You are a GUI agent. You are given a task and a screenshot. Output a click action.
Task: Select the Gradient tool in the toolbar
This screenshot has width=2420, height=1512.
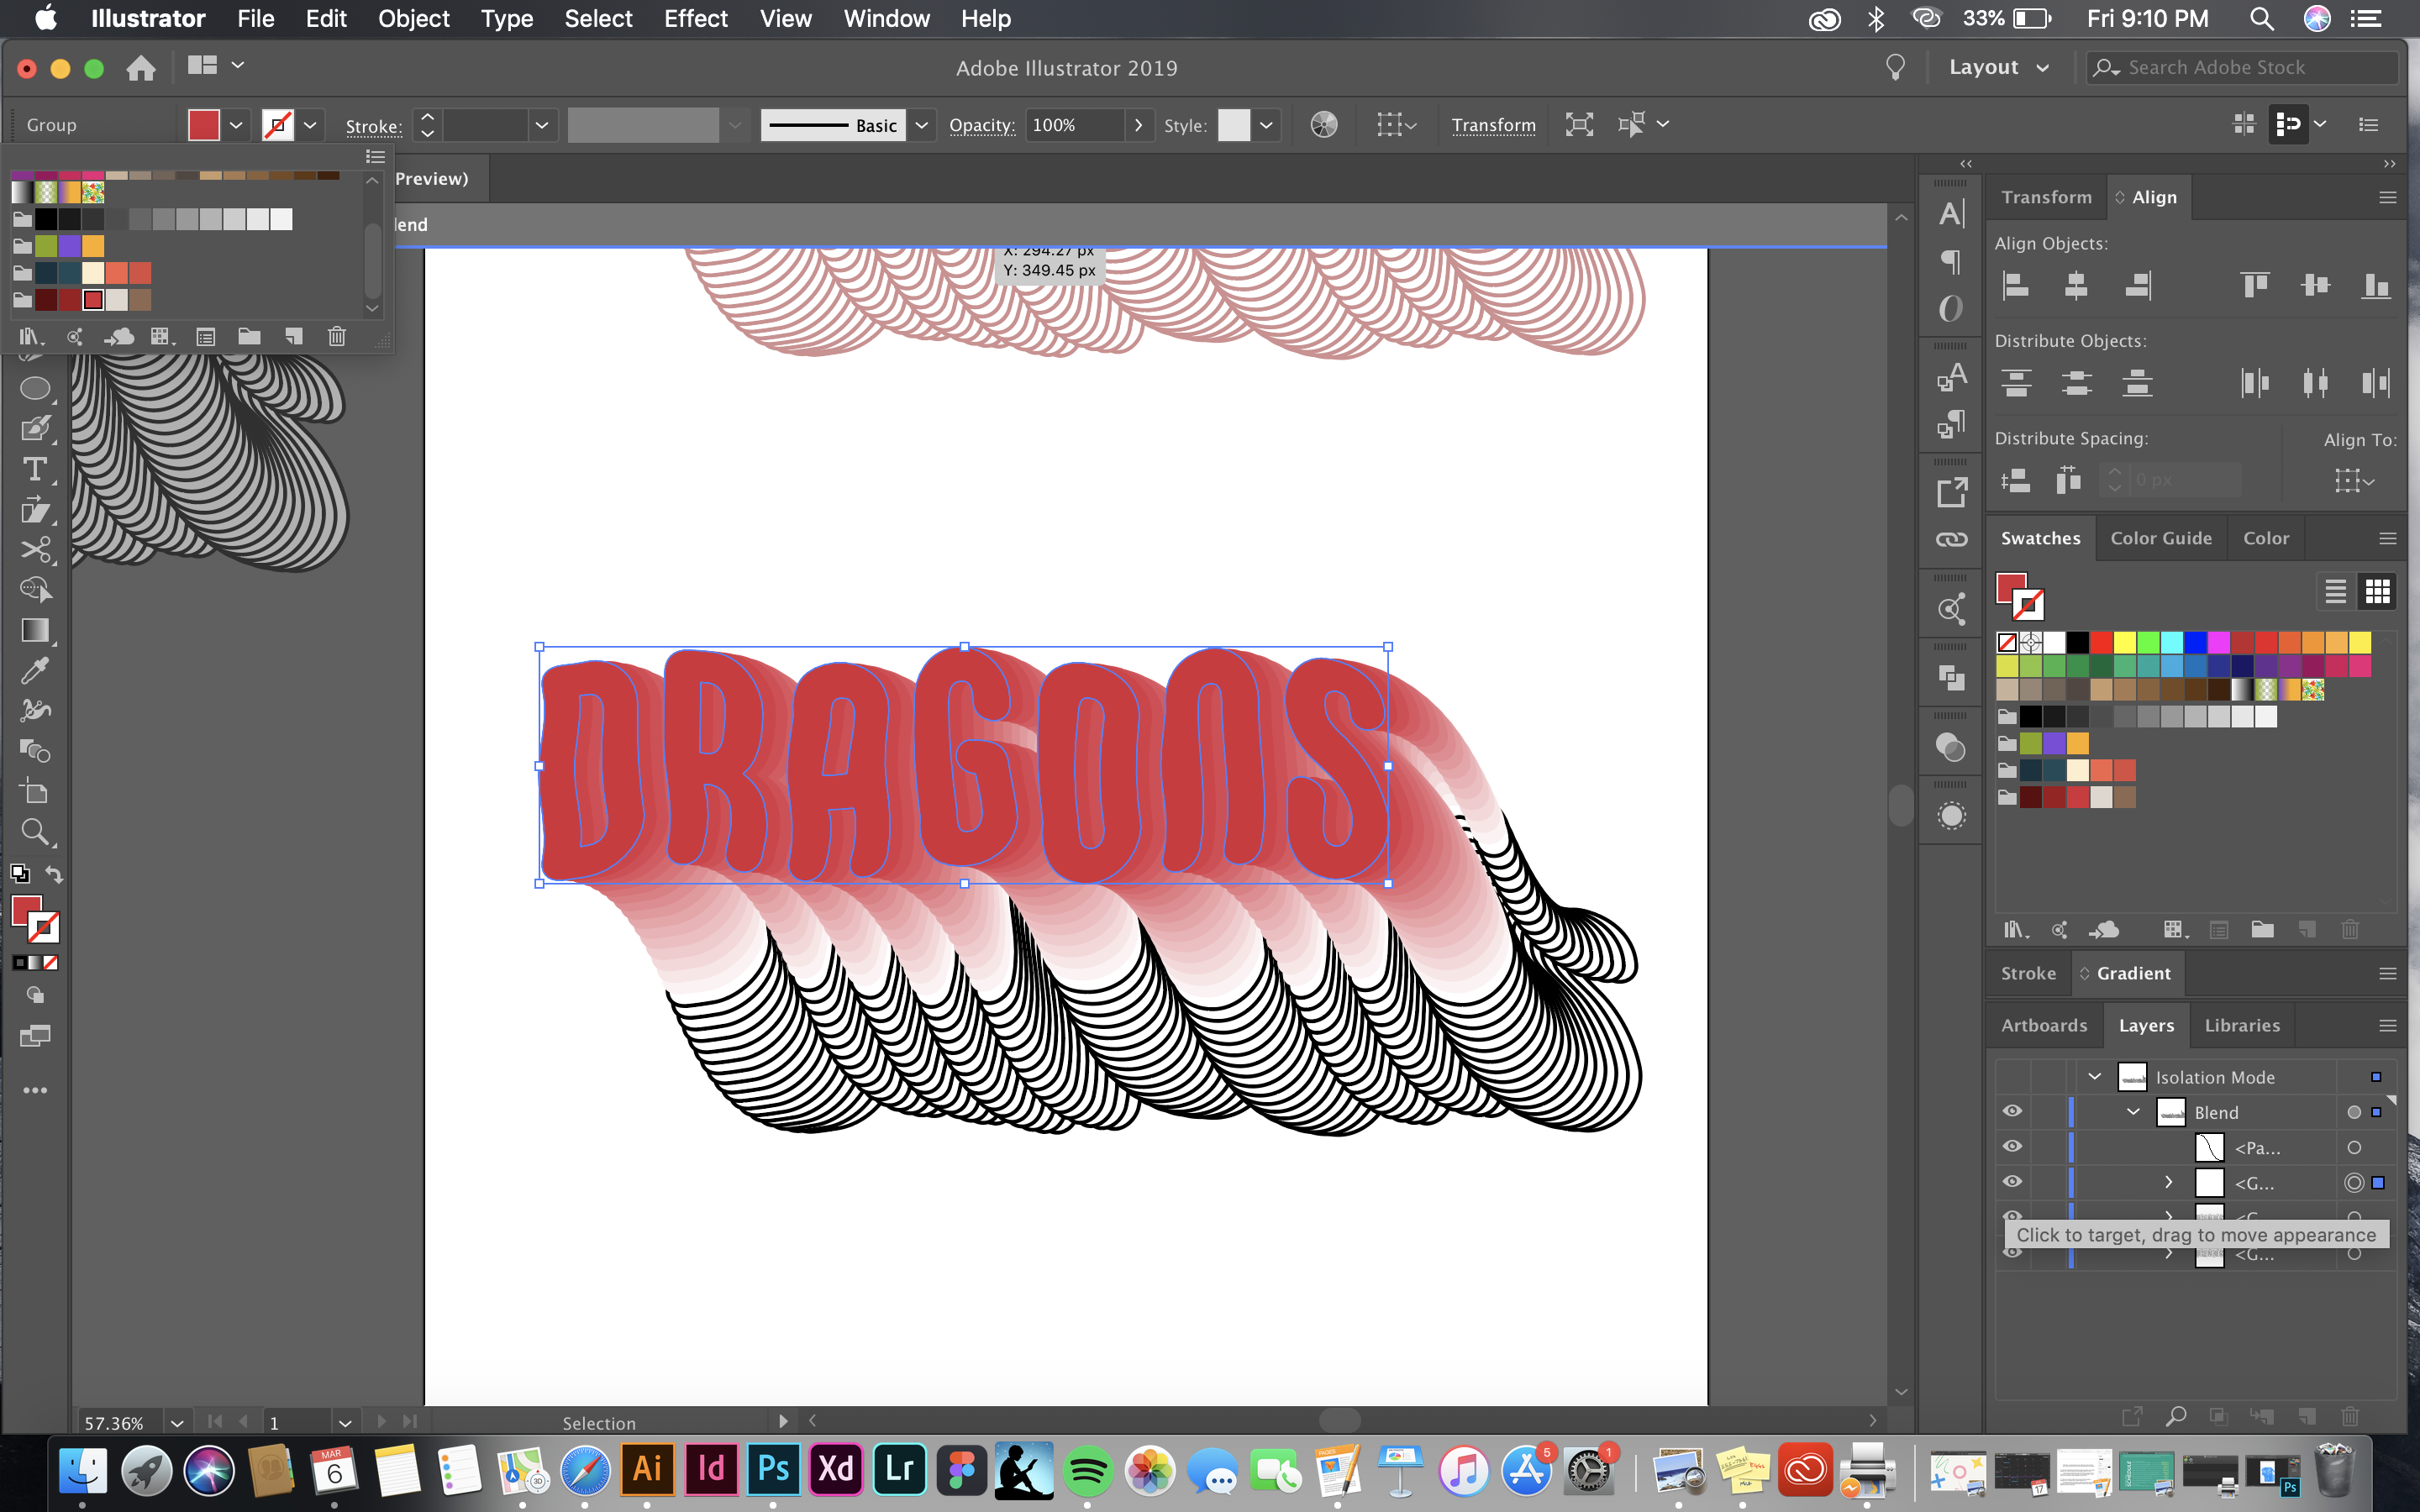click(x=35, y=630)
